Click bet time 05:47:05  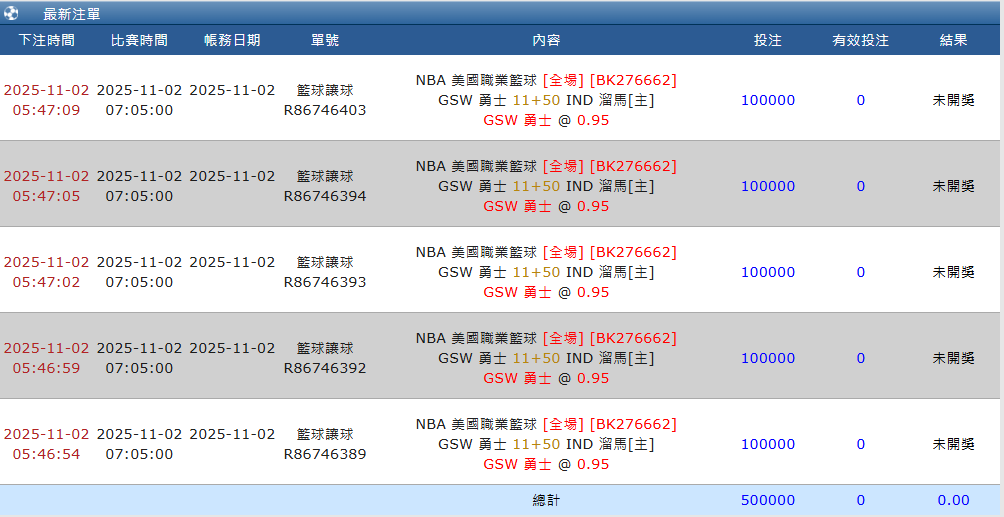point(46,196)
